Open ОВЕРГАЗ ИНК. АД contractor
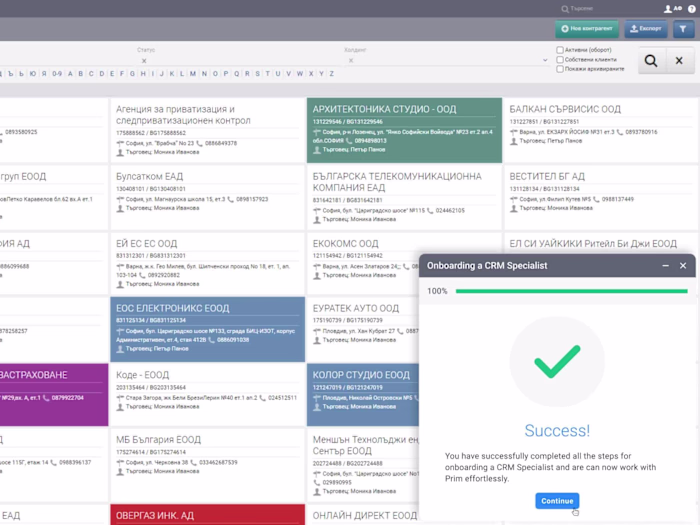700x525 pixels. point(155,516)
